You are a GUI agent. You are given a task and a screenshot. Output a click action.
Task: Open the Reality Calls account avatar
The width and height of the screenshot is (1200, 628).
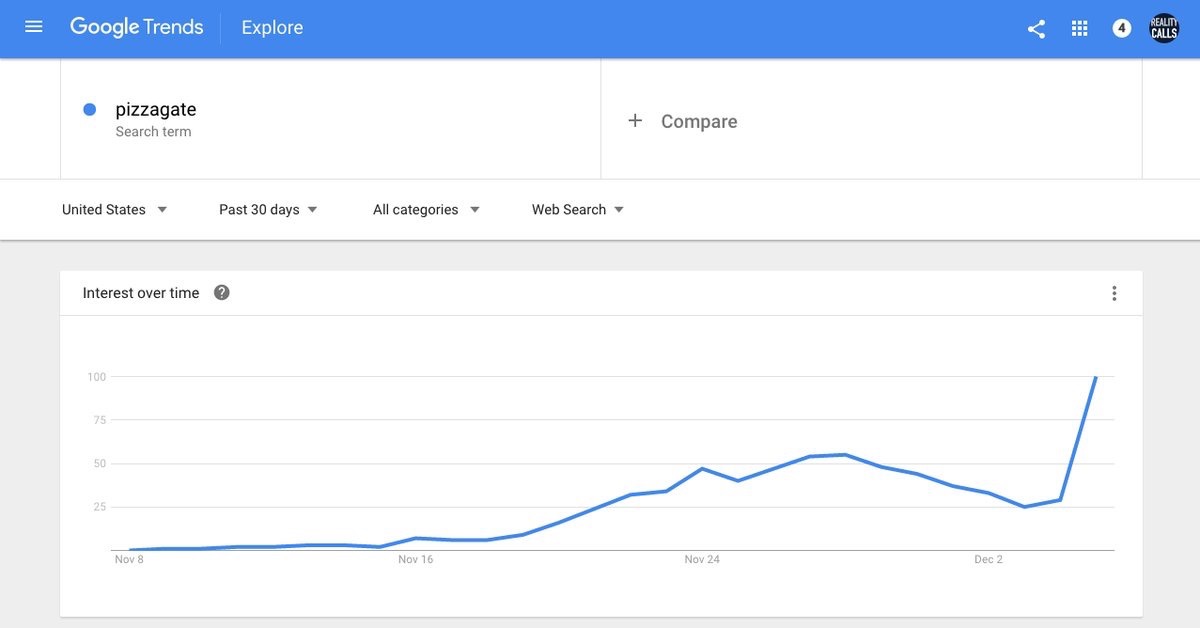point(1164,28)
